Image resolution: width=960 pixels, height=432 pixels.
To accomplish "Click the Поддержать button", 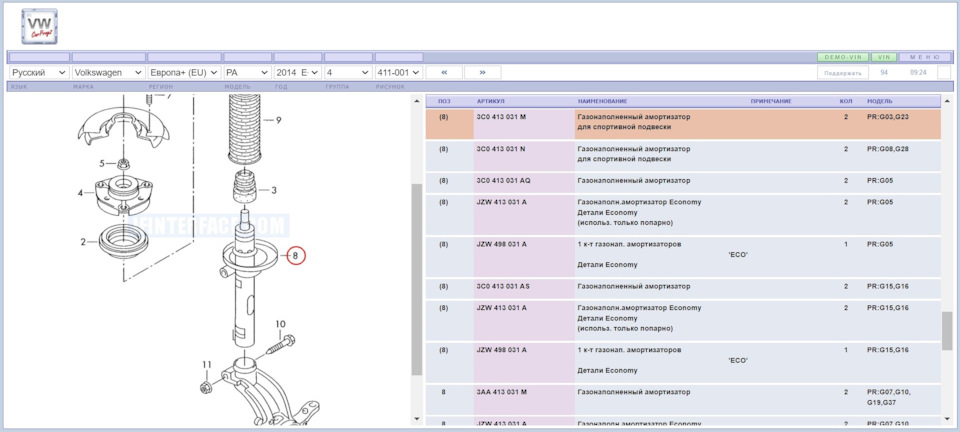I will [842, 73].
